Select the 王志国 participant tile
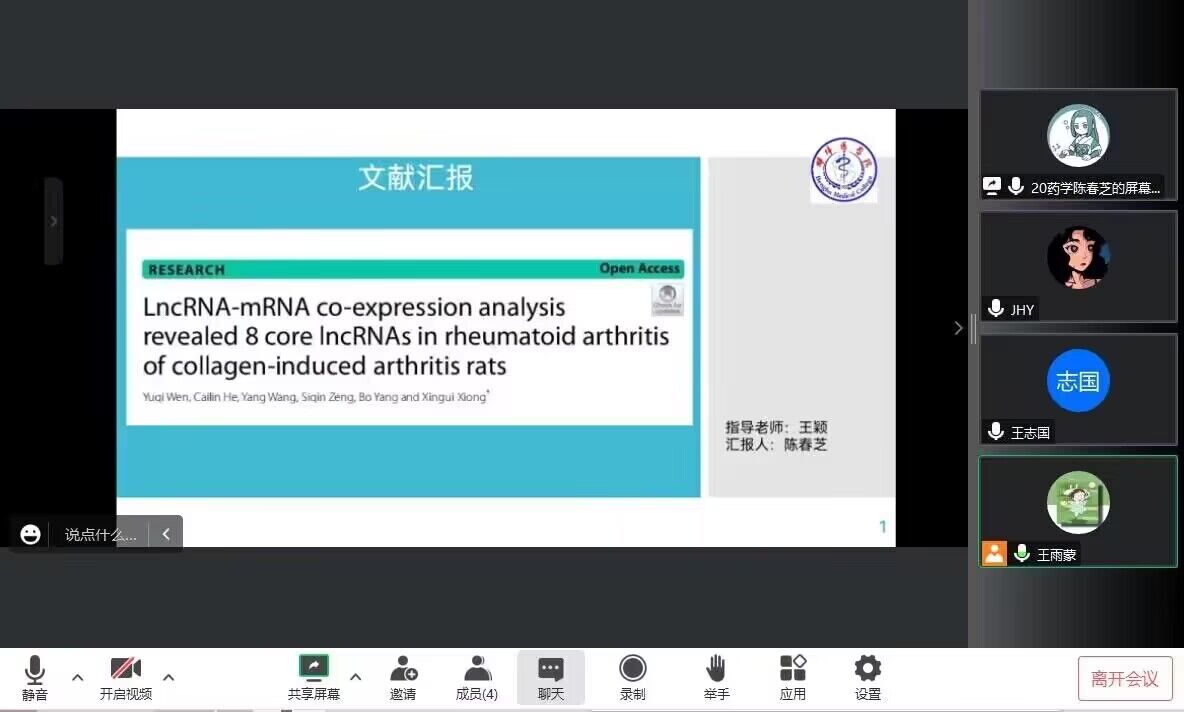This screenshot has height=712, width=1184. coord(1077,389)
